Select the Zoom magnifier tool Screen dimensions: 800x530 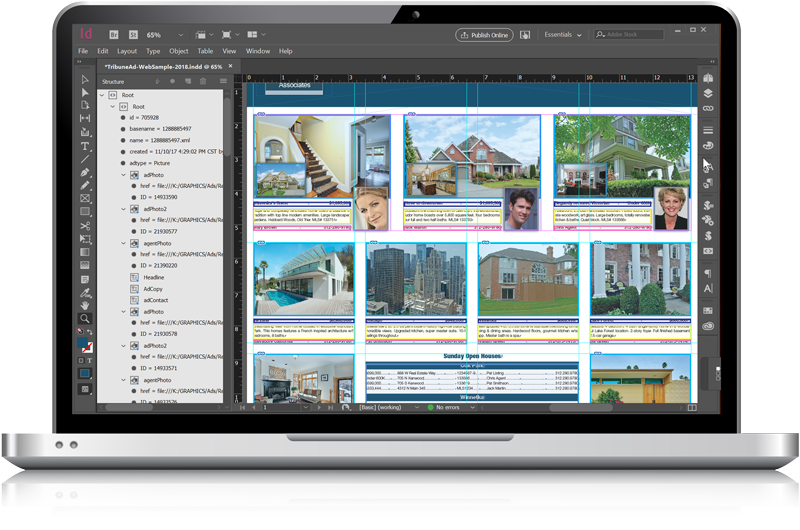85,319
